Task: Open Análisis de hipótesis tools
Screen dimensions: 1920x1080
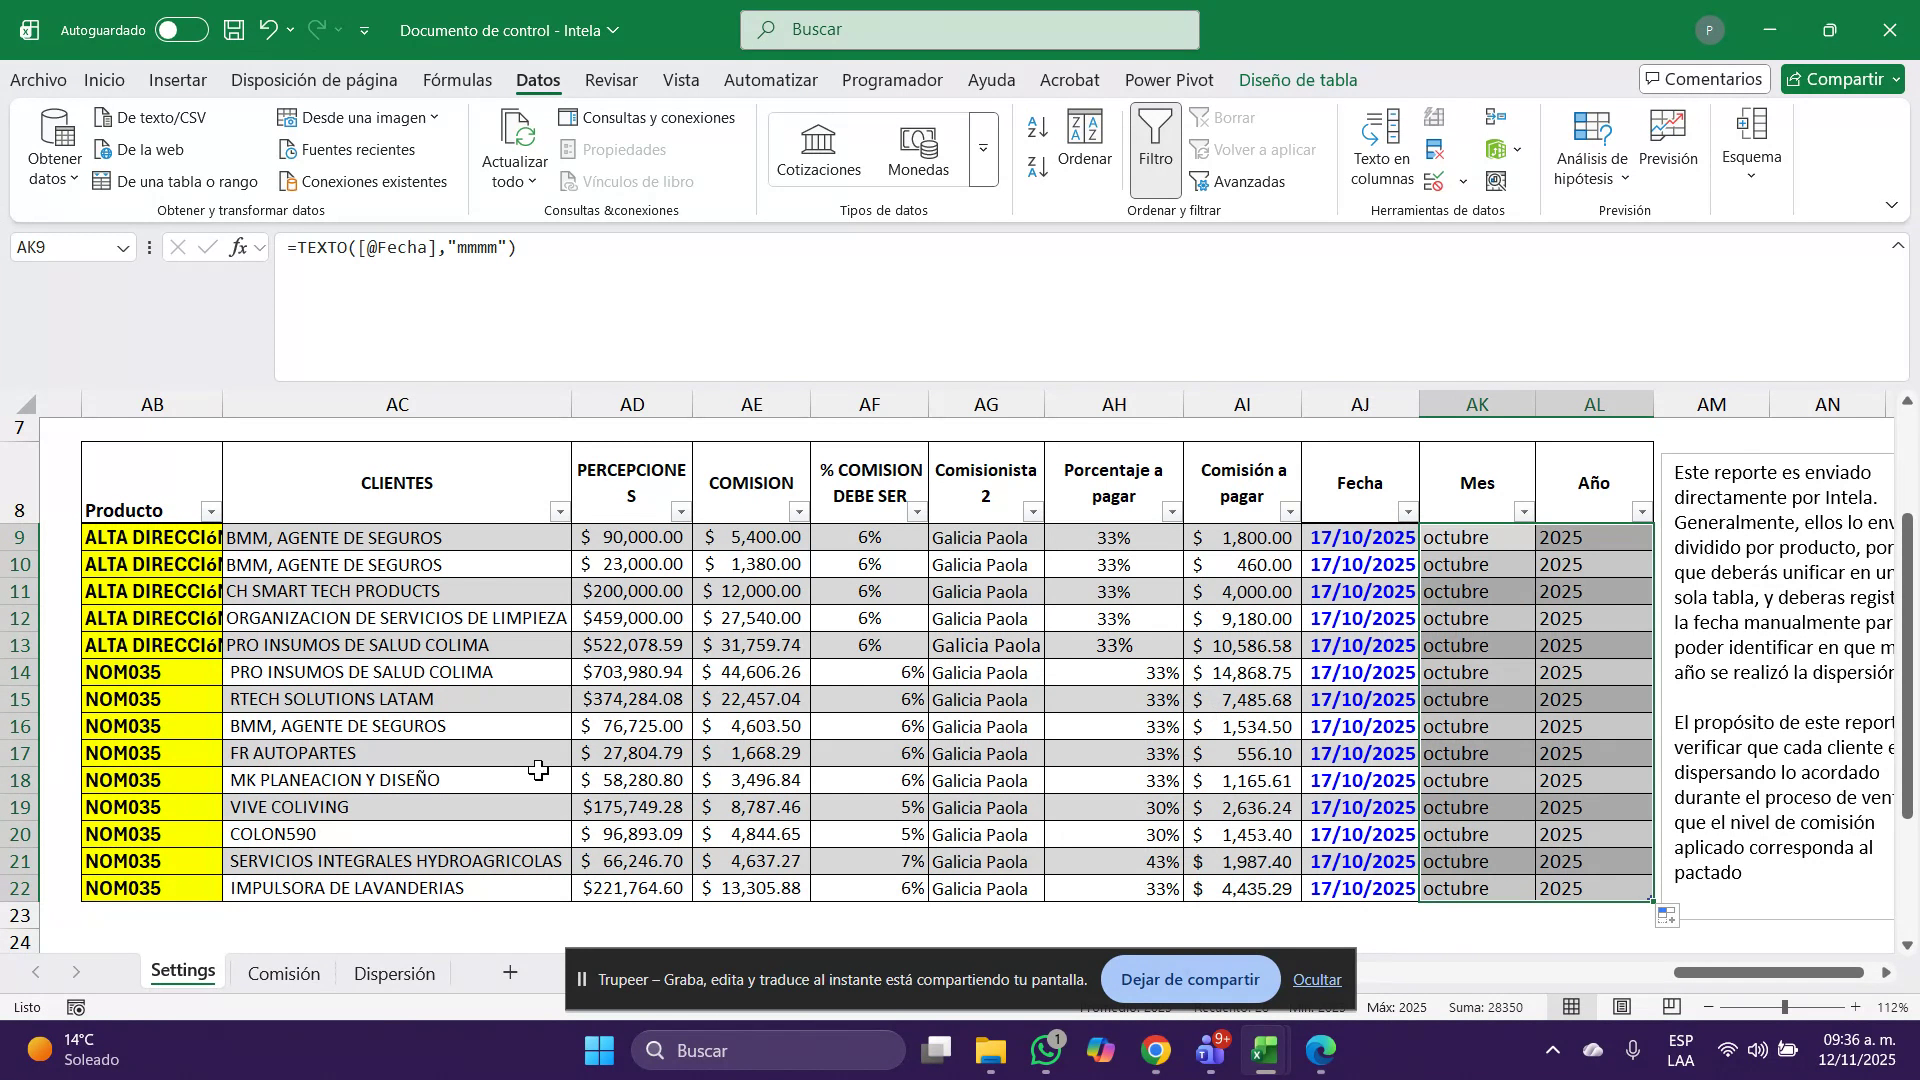Action: click(1592, 148)
